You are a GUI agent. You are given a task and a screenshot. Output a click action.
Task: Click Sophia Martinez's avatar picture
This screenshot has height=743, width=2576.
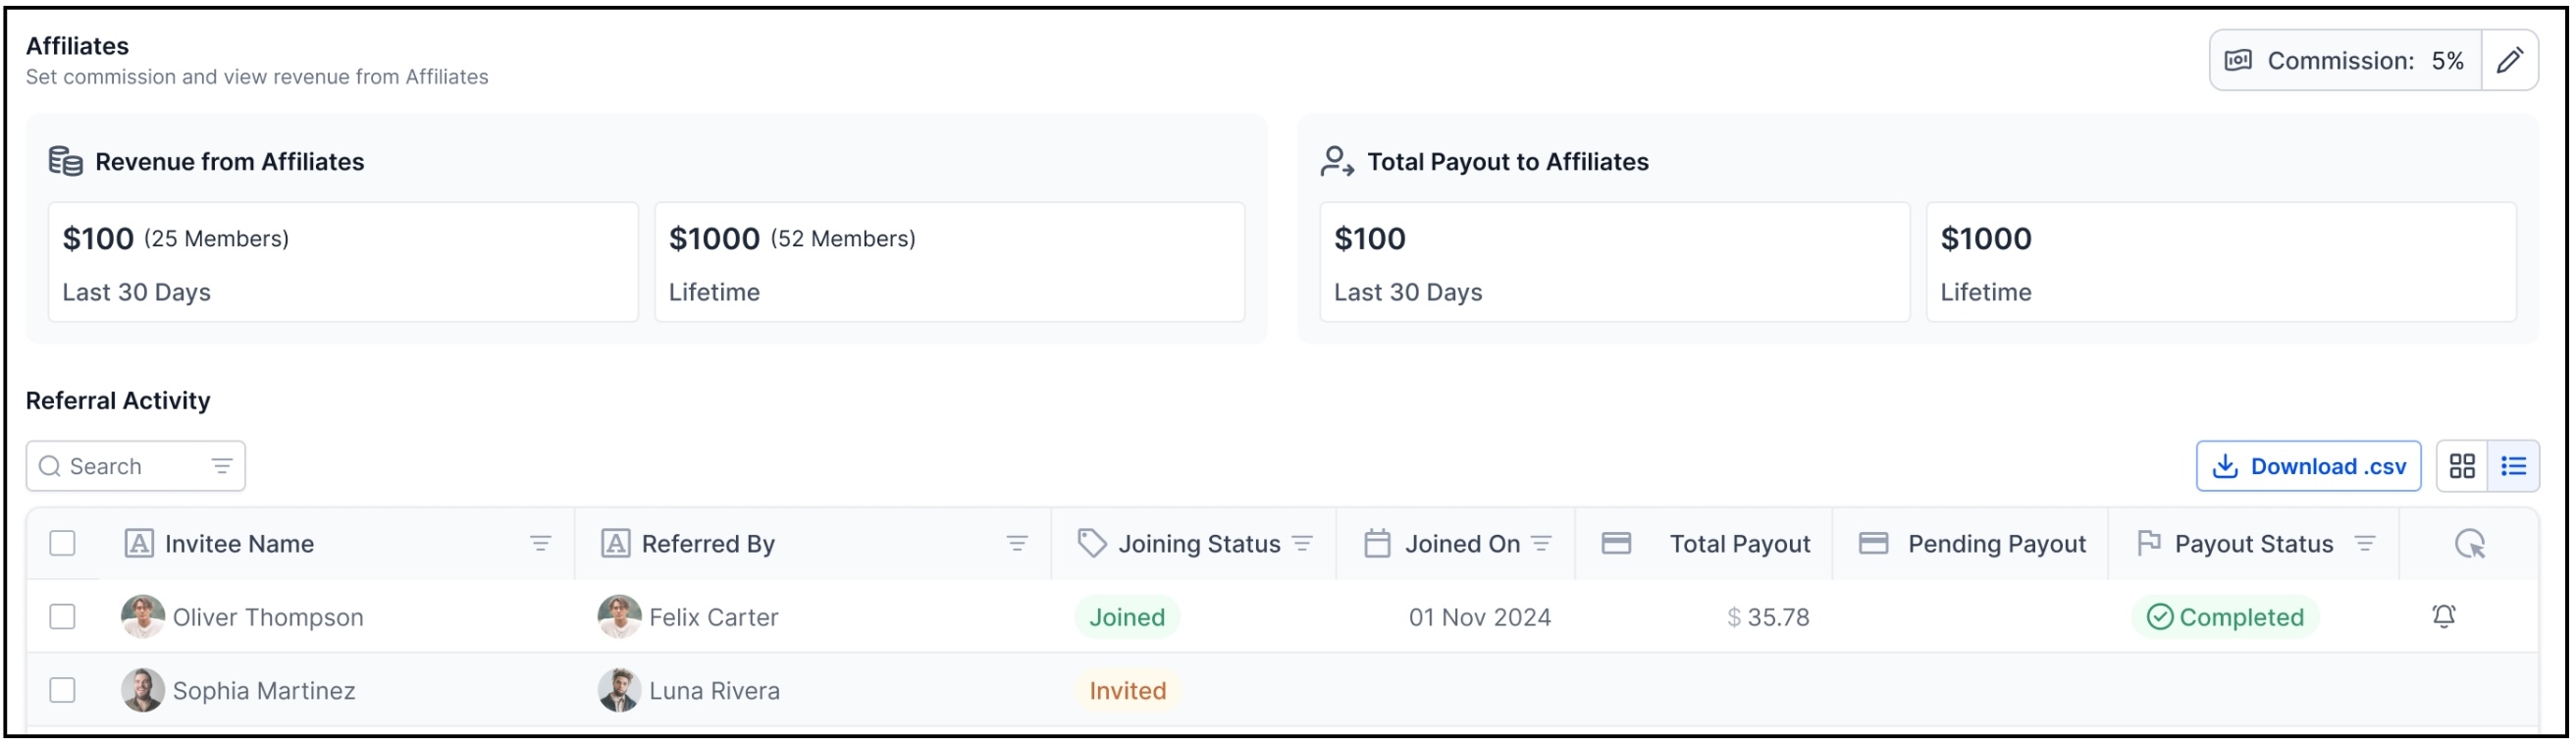point(143,690)
